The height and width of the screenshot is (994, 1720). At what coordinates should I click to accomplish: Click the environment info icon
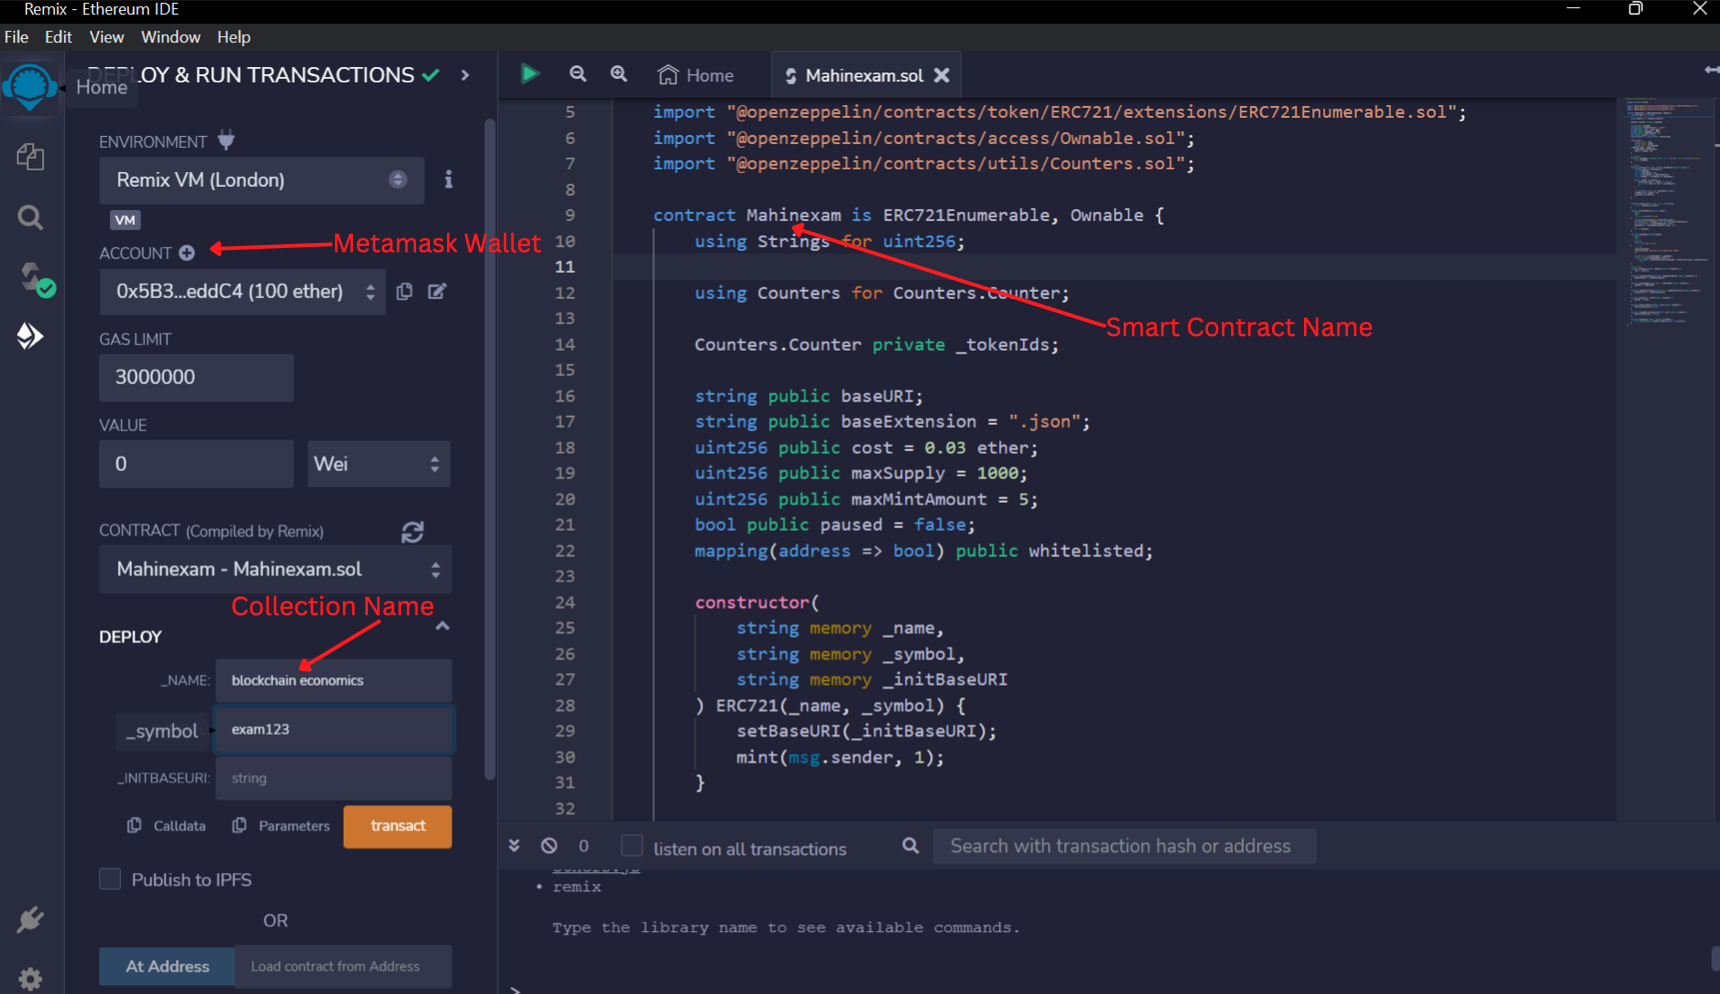tap(448, 179)
